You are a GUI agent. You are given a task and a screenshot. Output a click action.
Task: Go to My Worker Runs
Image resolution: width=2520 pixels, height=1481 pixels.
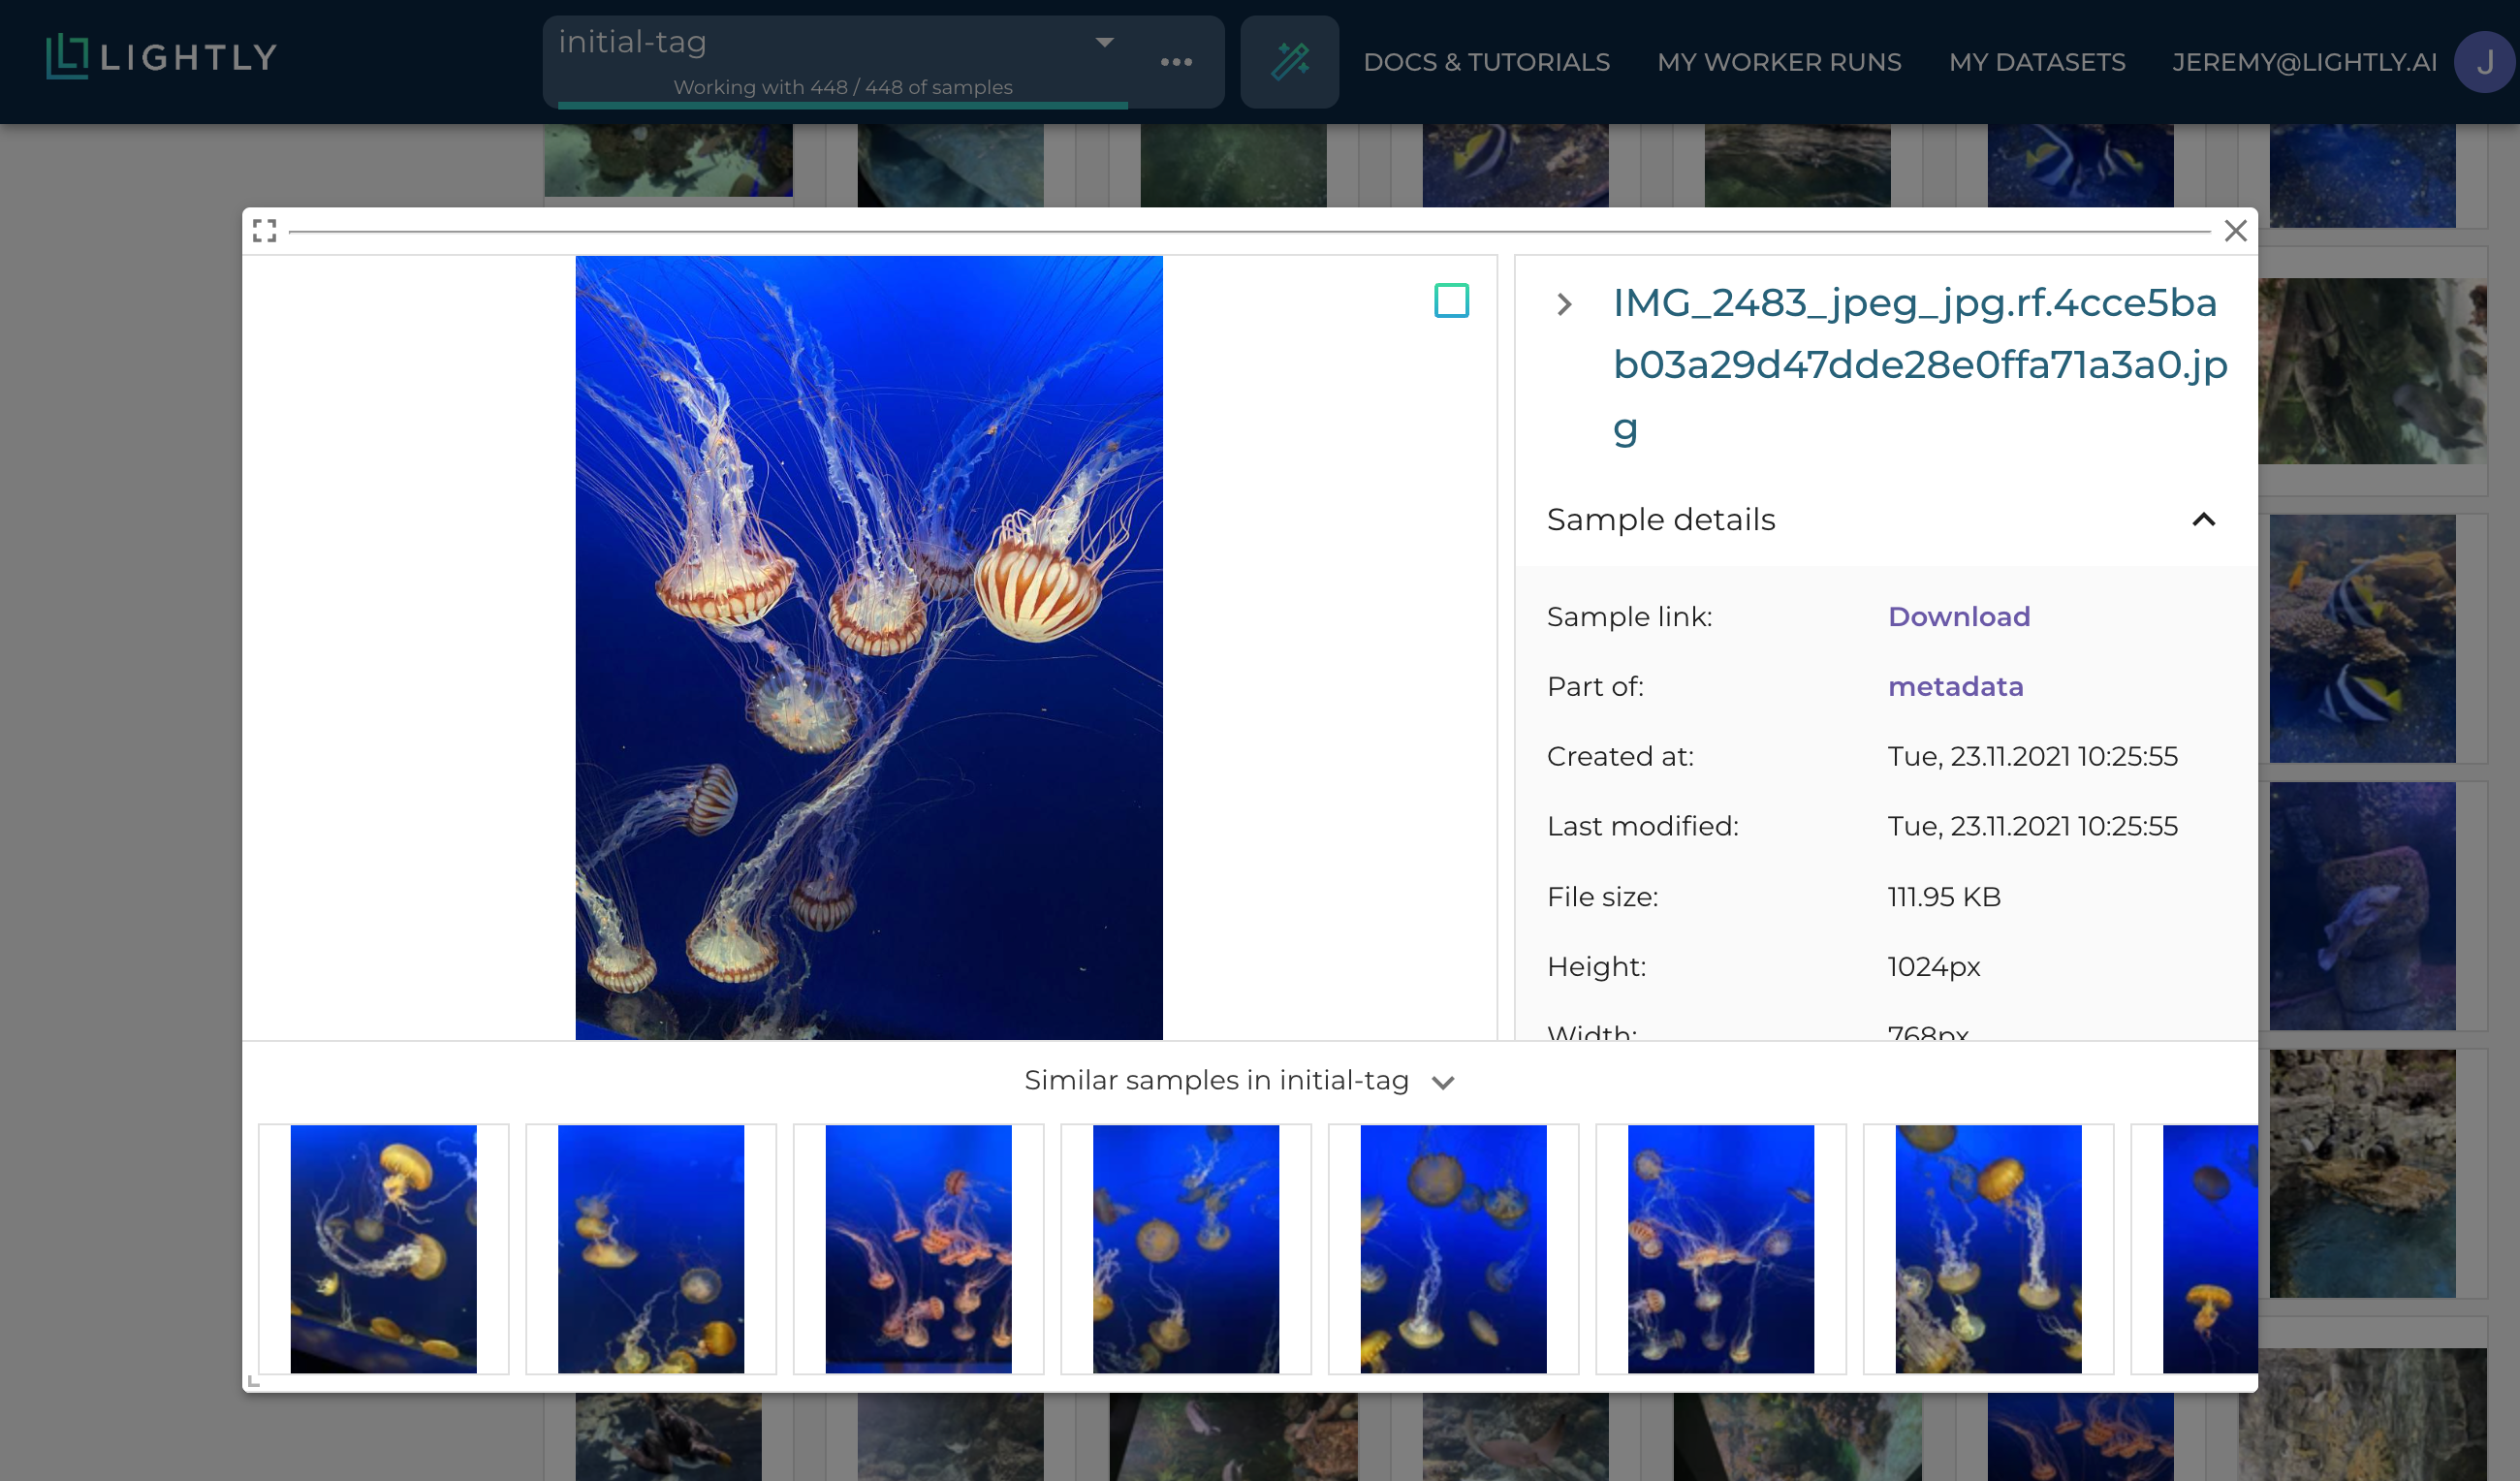point(1779,62)
